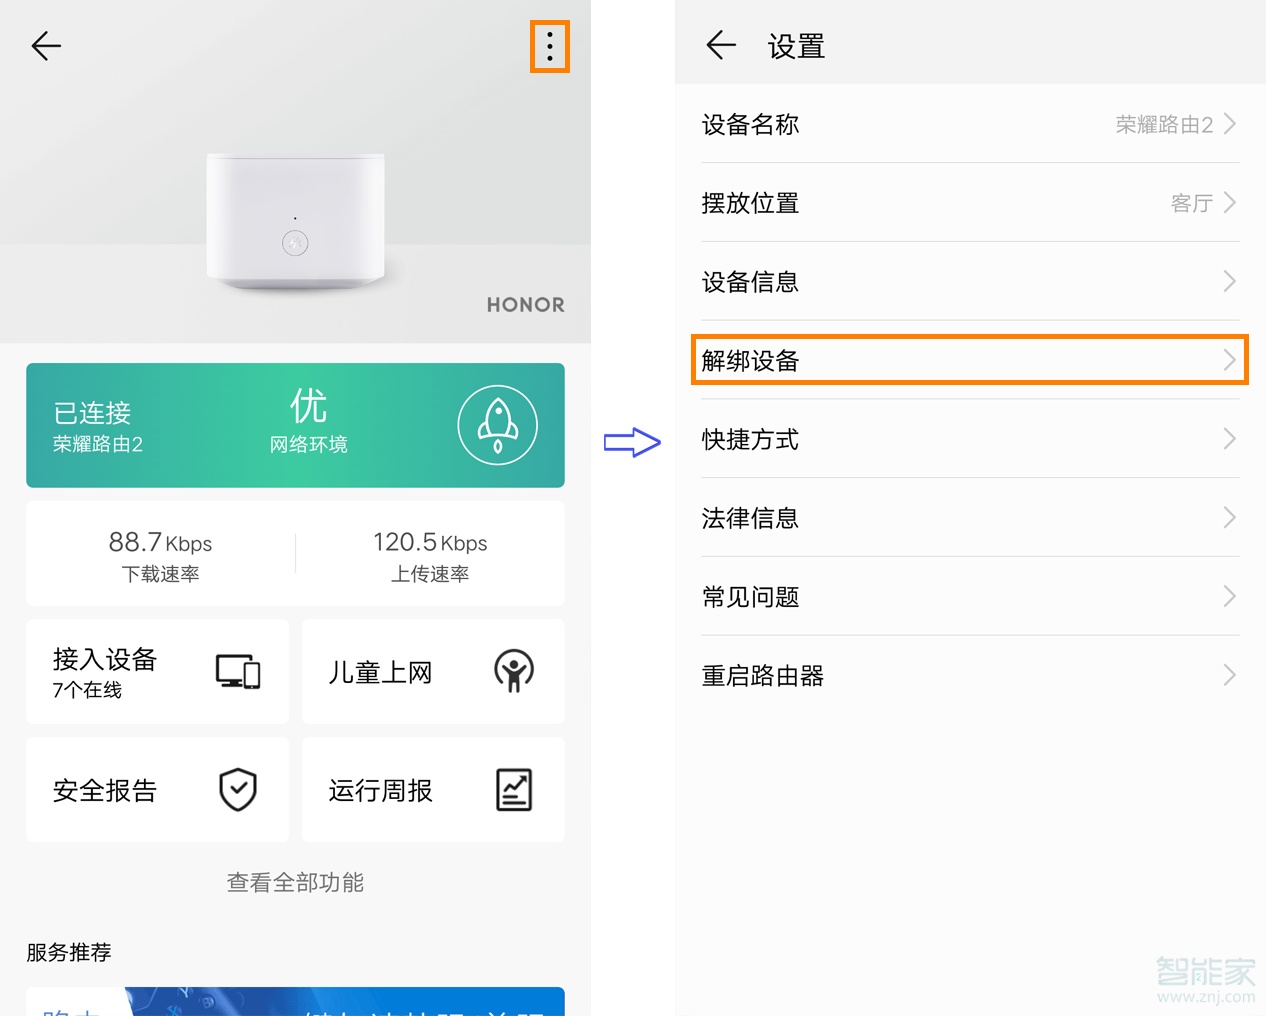Tap chevron on 法律信息 row
The height and width of the screenshot is (1016, 1266).
[1230, 518]
